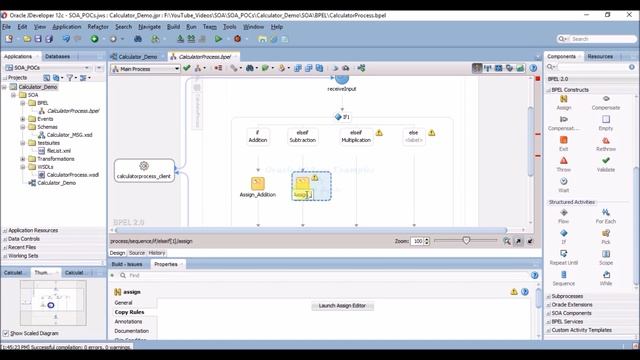
Task: Choose the Wait activity icon
Action: [564, 181]
